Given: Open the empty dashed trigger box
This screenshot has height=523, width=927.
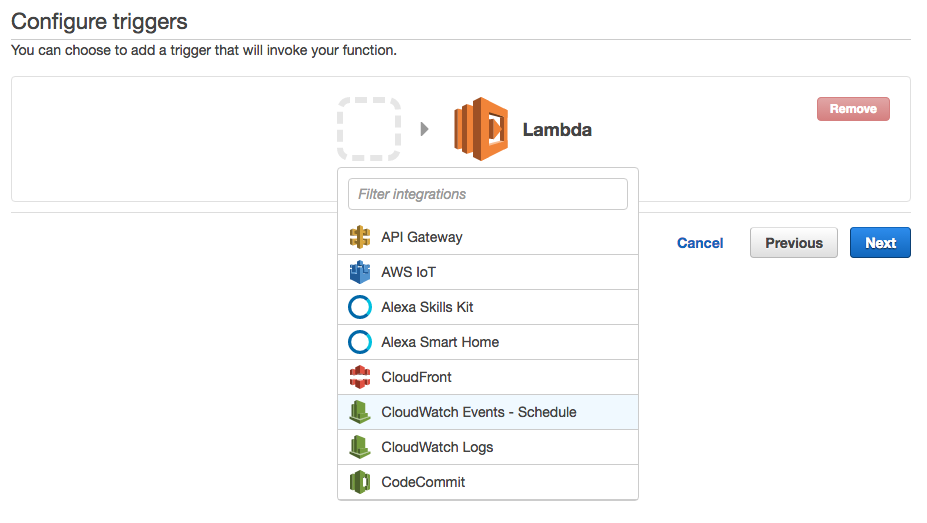Looking at the screenshot, I should click(369, 129).
